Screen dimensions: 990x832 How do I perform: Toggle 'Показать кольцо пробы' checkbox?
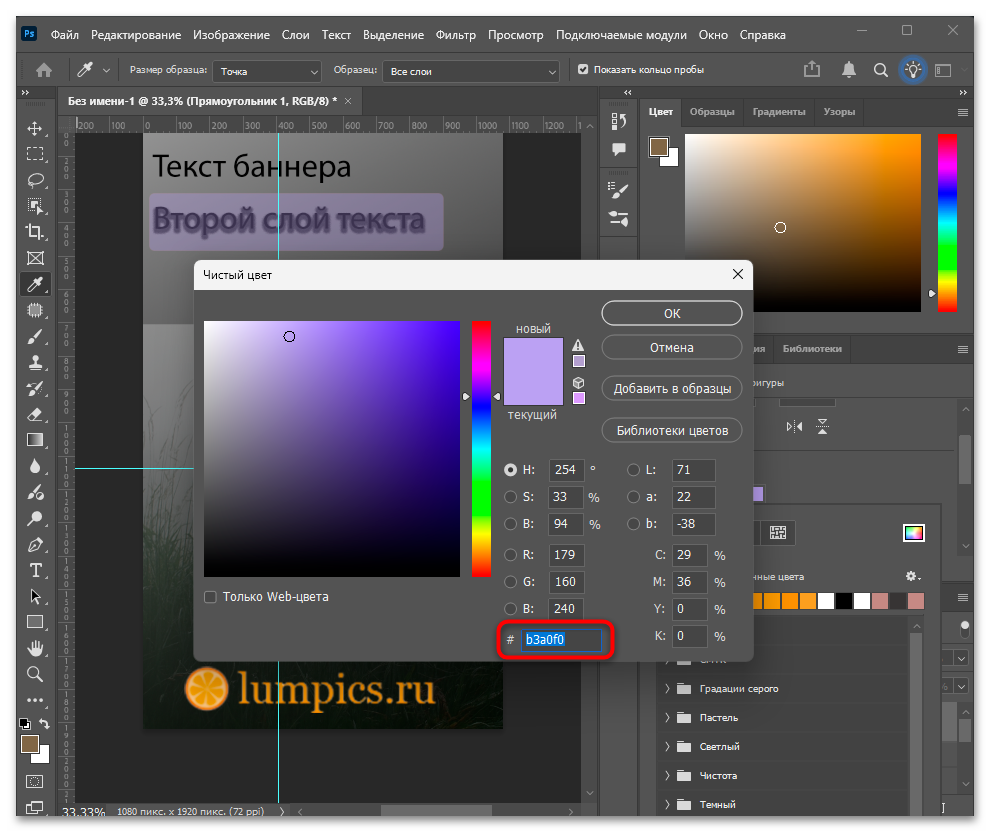point(583,69)
